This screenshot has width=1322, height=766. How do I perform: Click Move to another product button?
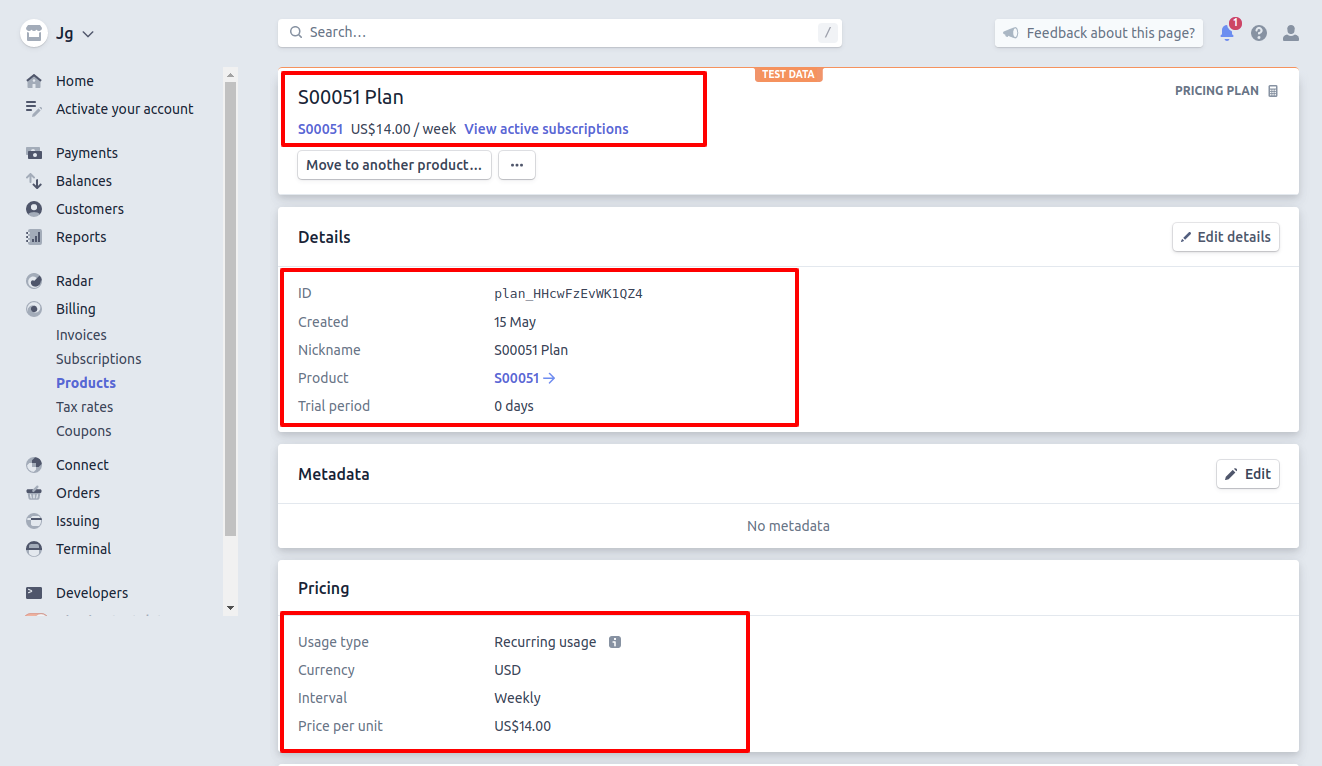[x=394, y=165]
